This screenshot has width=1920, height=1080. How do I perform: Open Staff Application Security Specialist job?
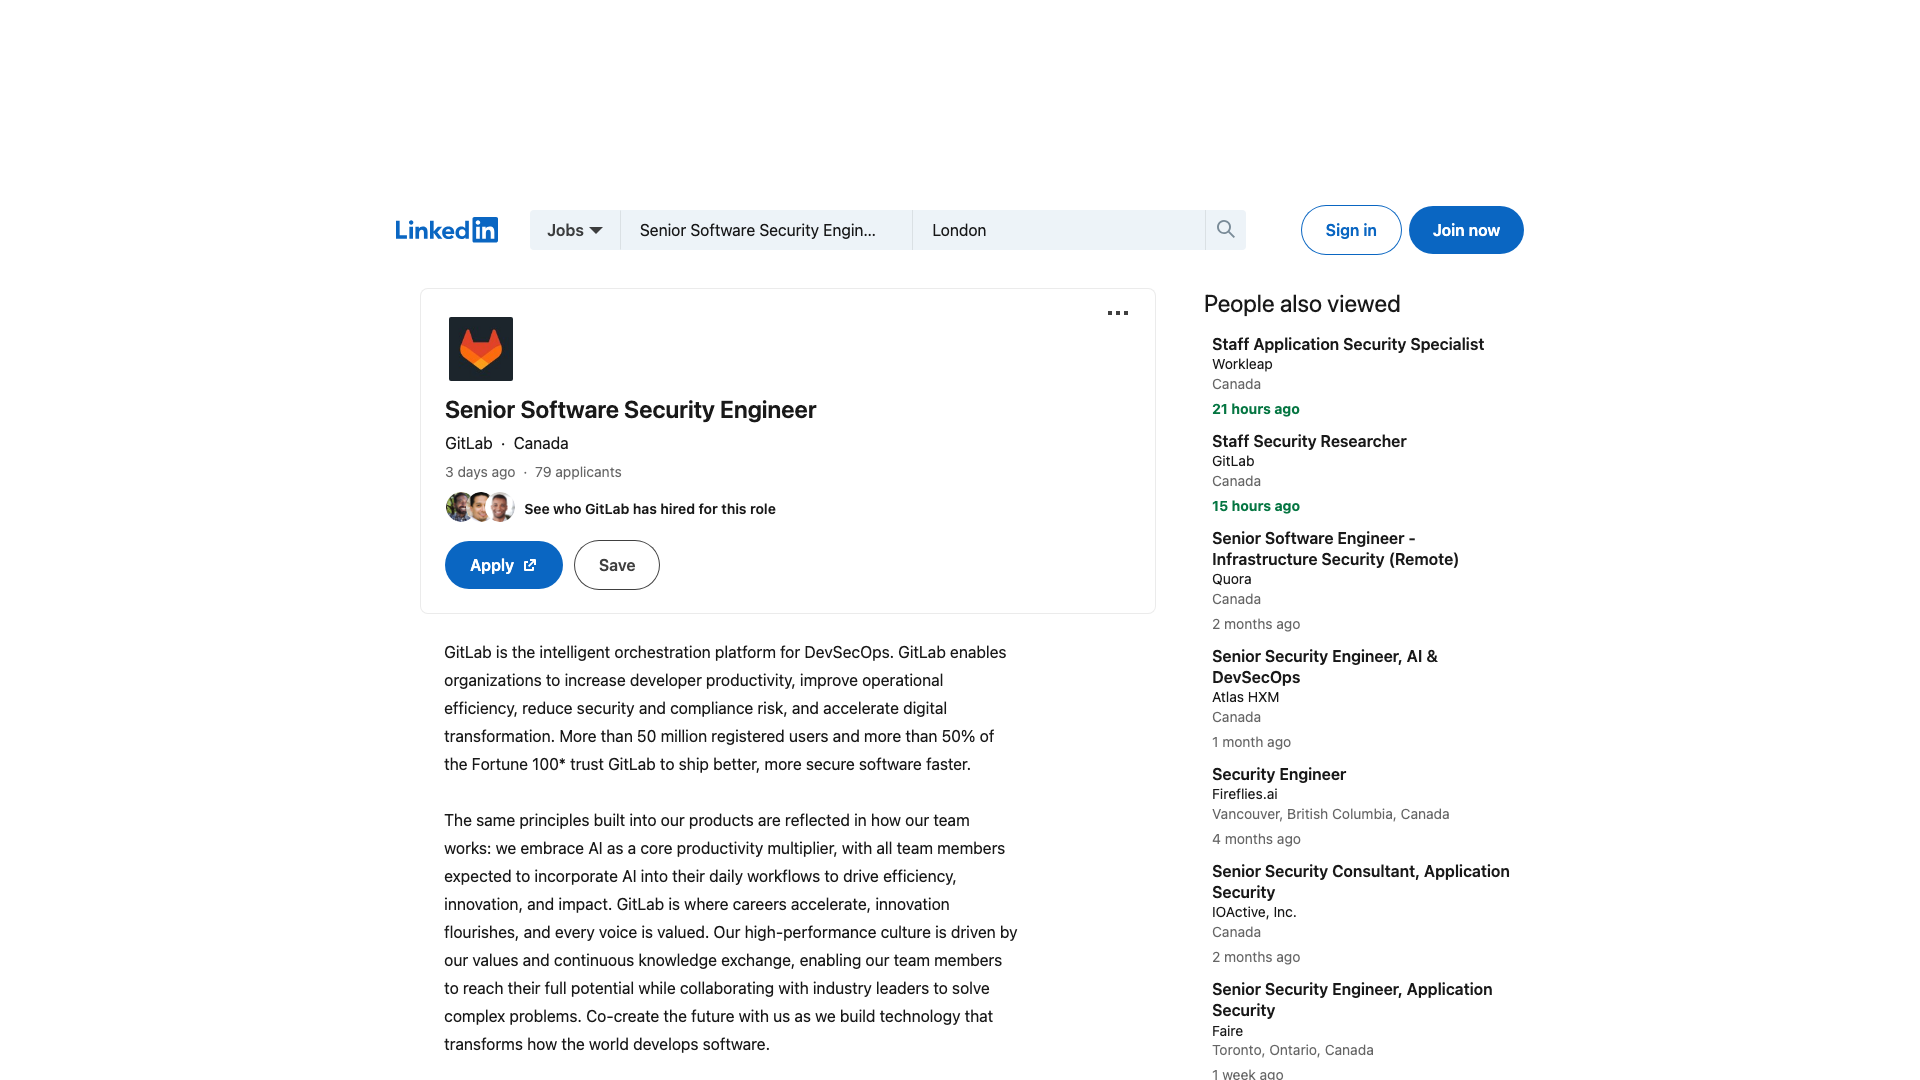click(1348, 344)
